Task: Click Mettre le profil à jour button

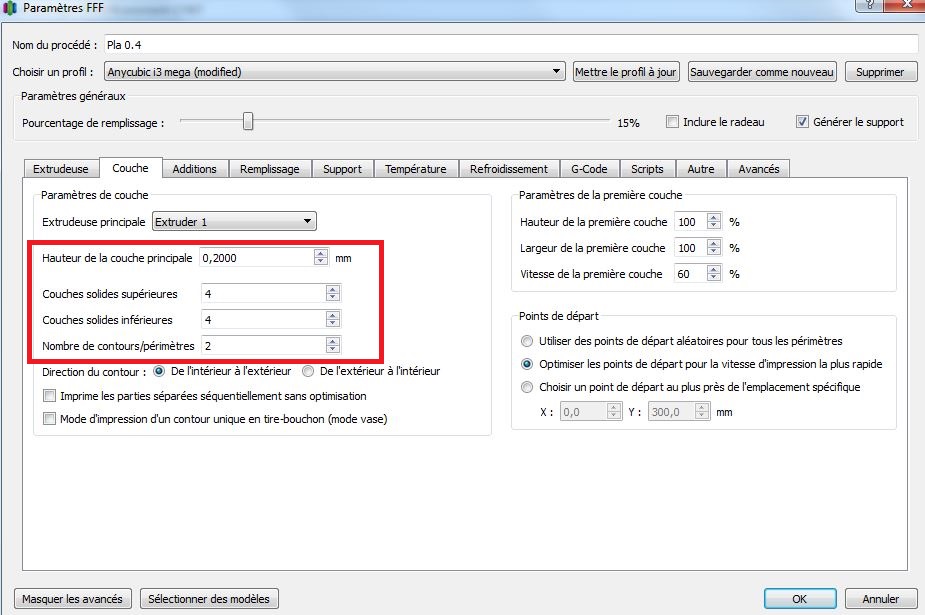Action: [x=626, y=72]
